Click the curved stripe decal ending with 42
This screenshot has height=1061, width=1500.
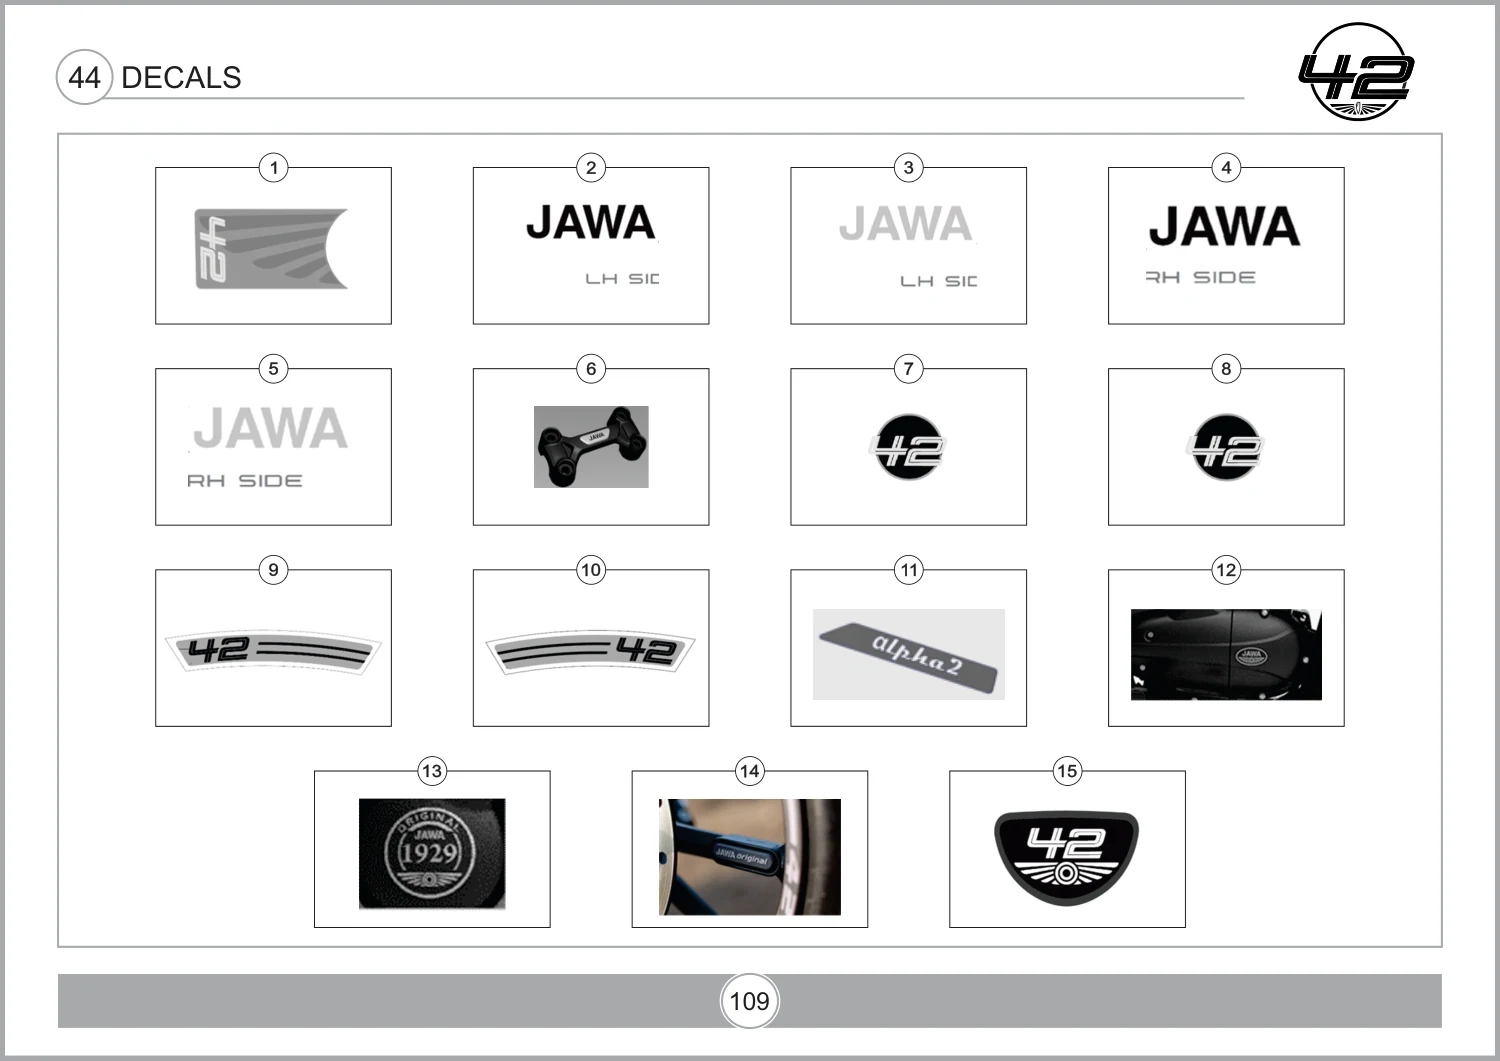click(590, 652)
